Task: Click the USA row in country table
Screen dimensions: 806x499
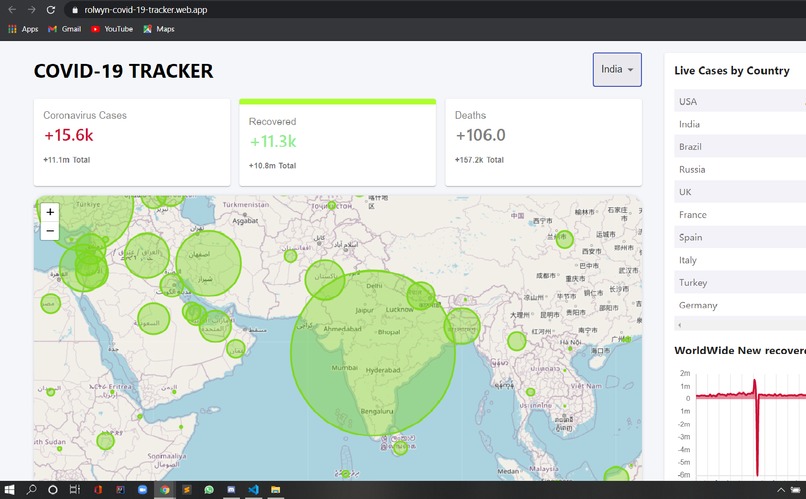Action: click(x=740, y=101)
